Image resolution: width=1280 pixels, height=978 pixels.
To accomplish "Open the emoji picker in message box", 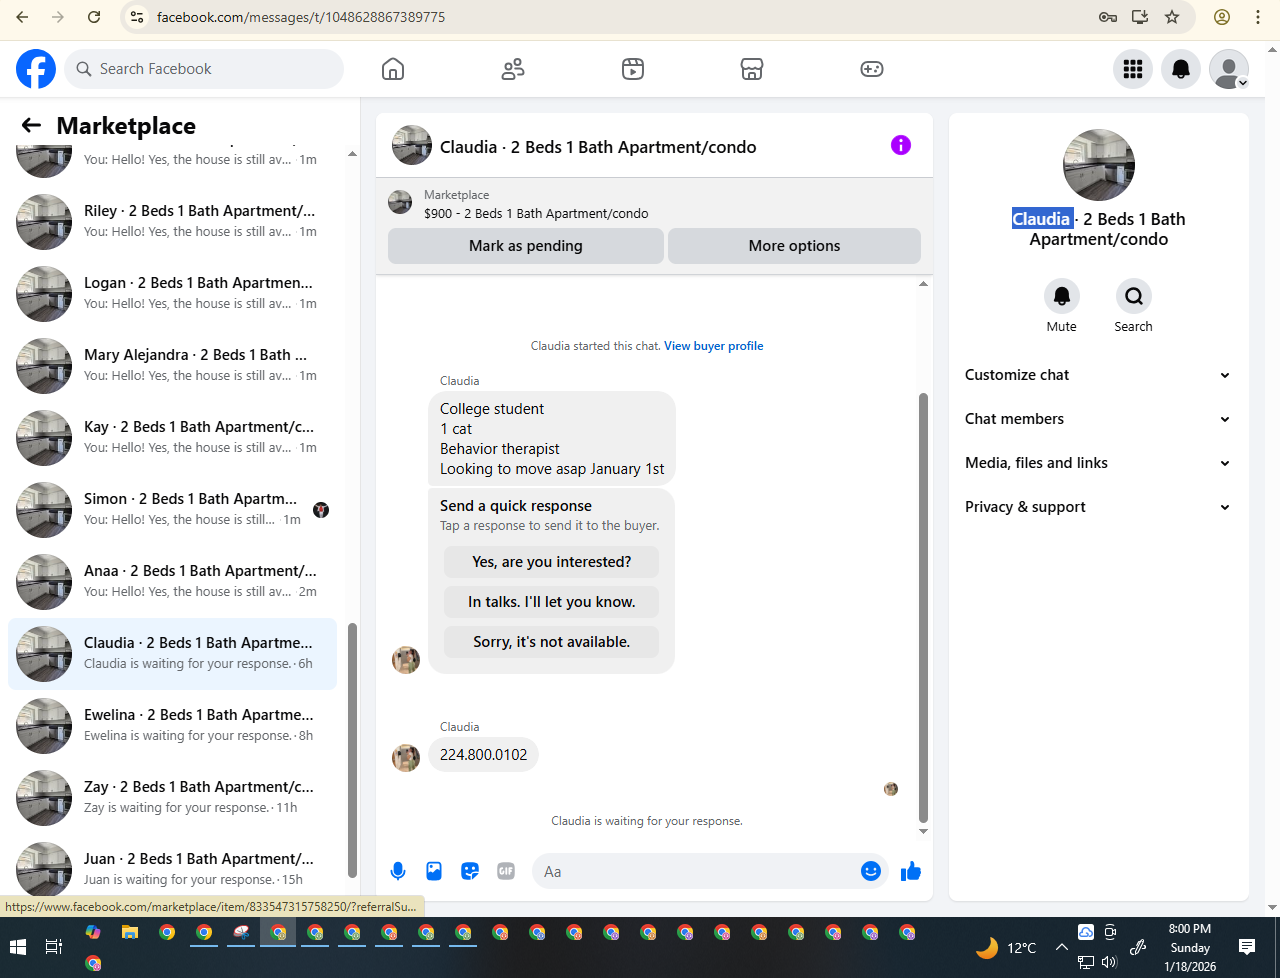I will tap(871, 871).
